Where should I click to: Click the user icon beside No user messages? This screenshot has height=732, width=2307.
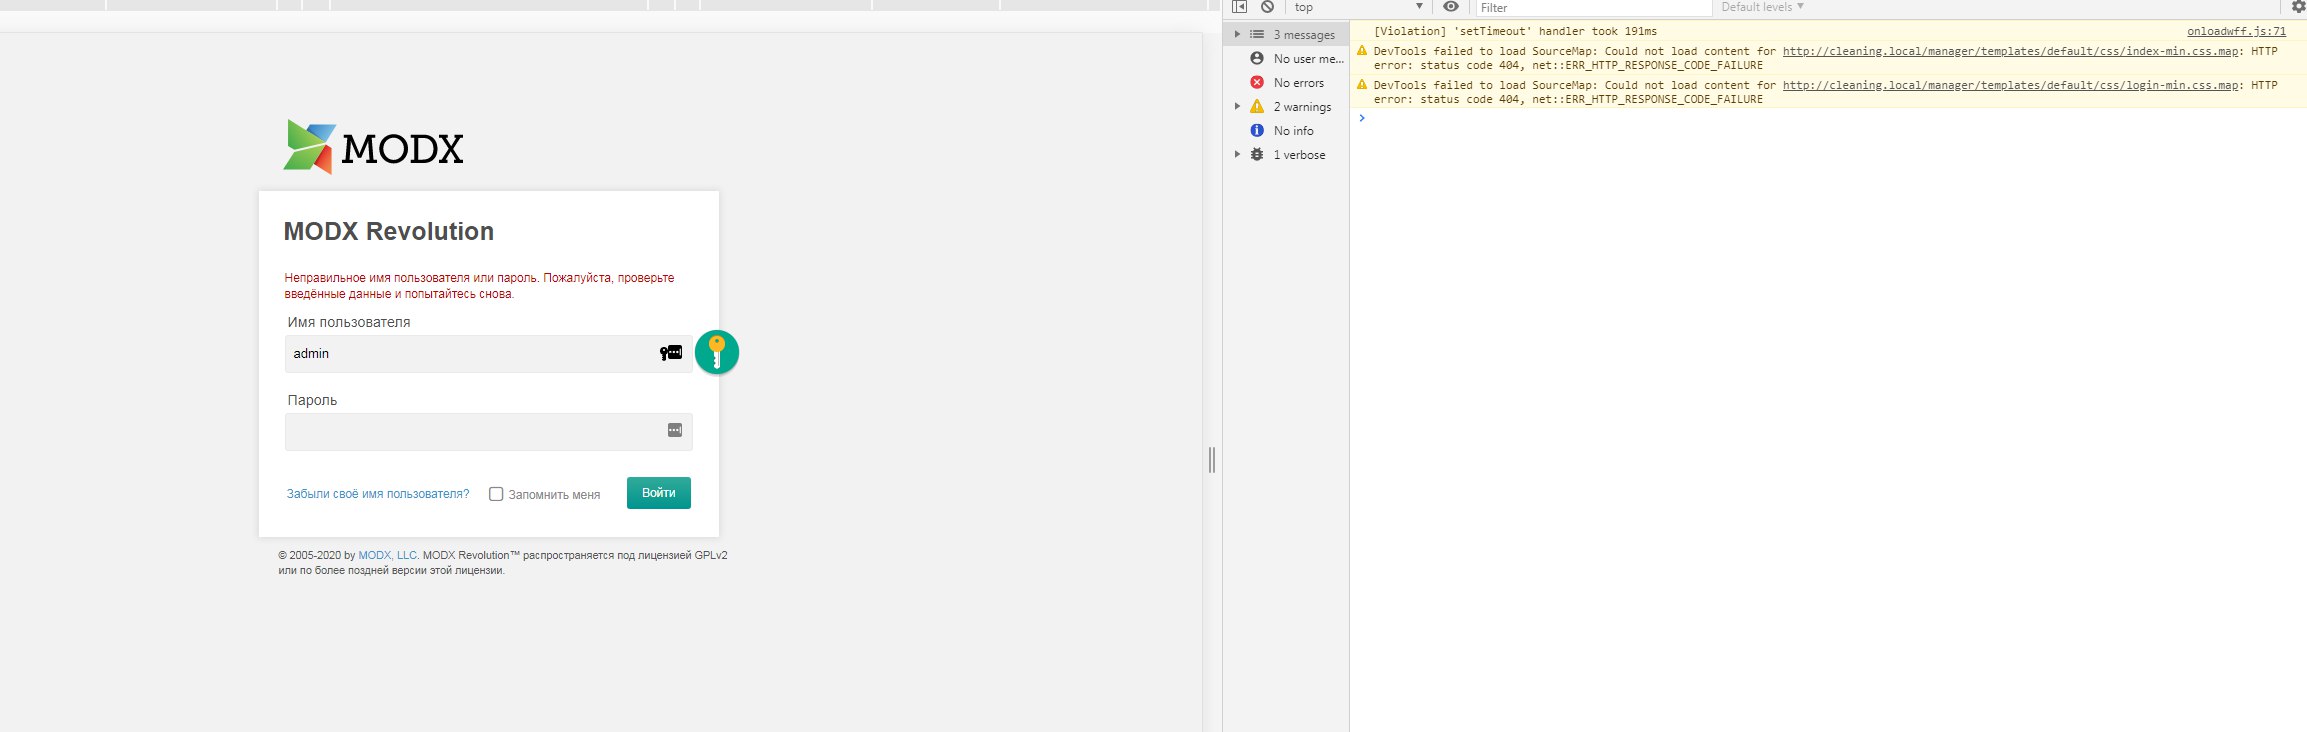point(1257,58)
